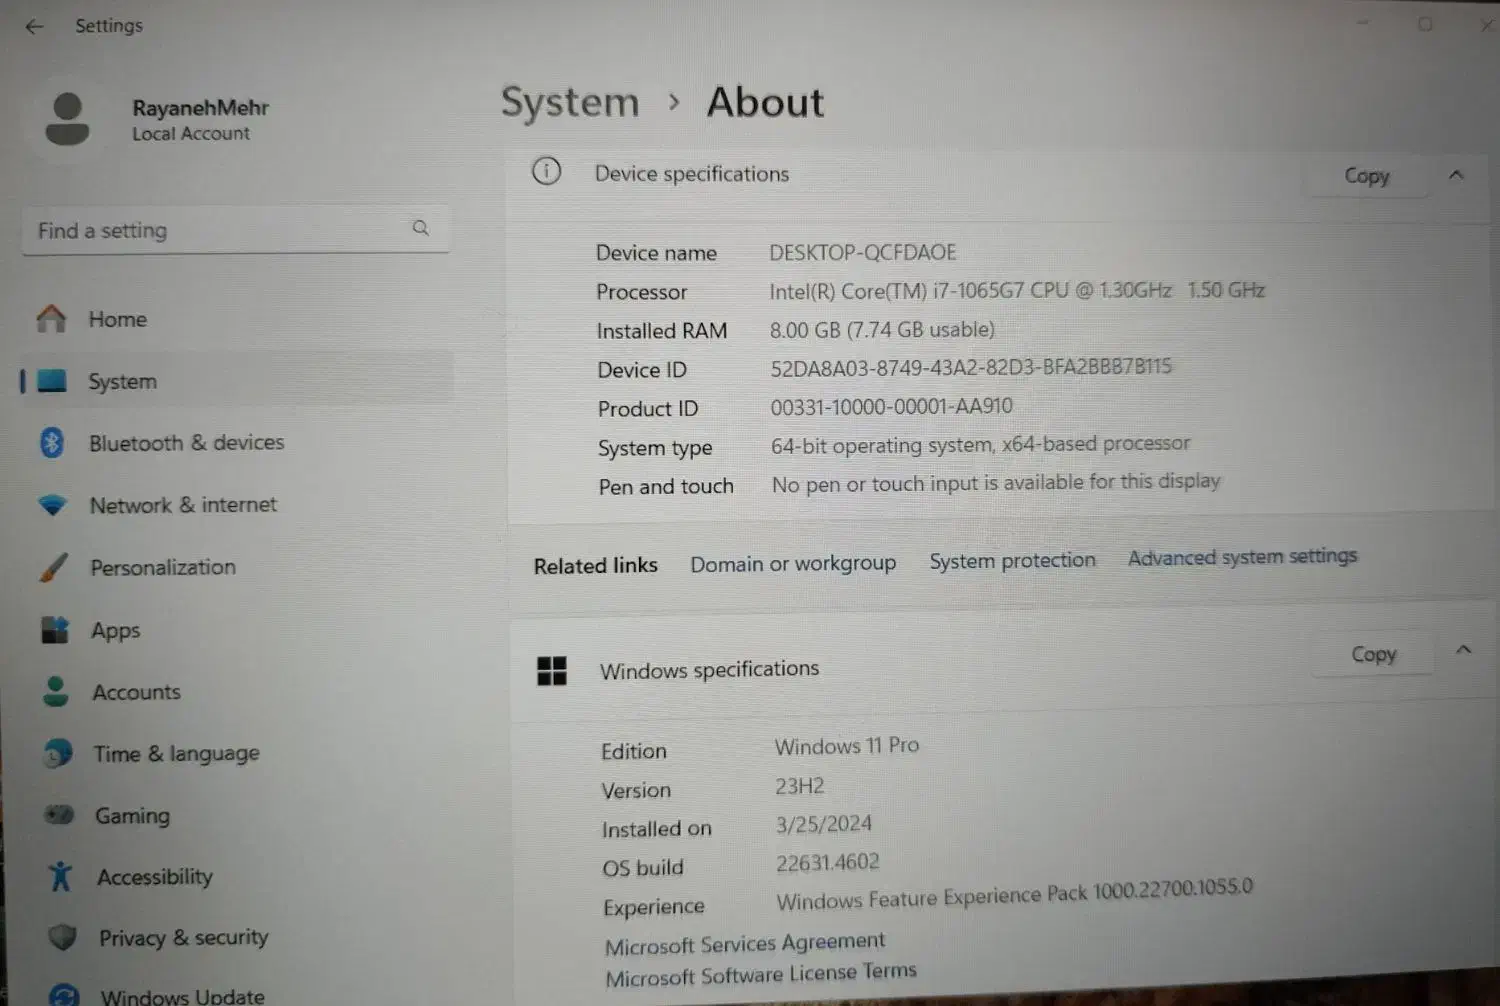Open Home via the house icon
The image size is (1500, 1006).
coord(51,319)
